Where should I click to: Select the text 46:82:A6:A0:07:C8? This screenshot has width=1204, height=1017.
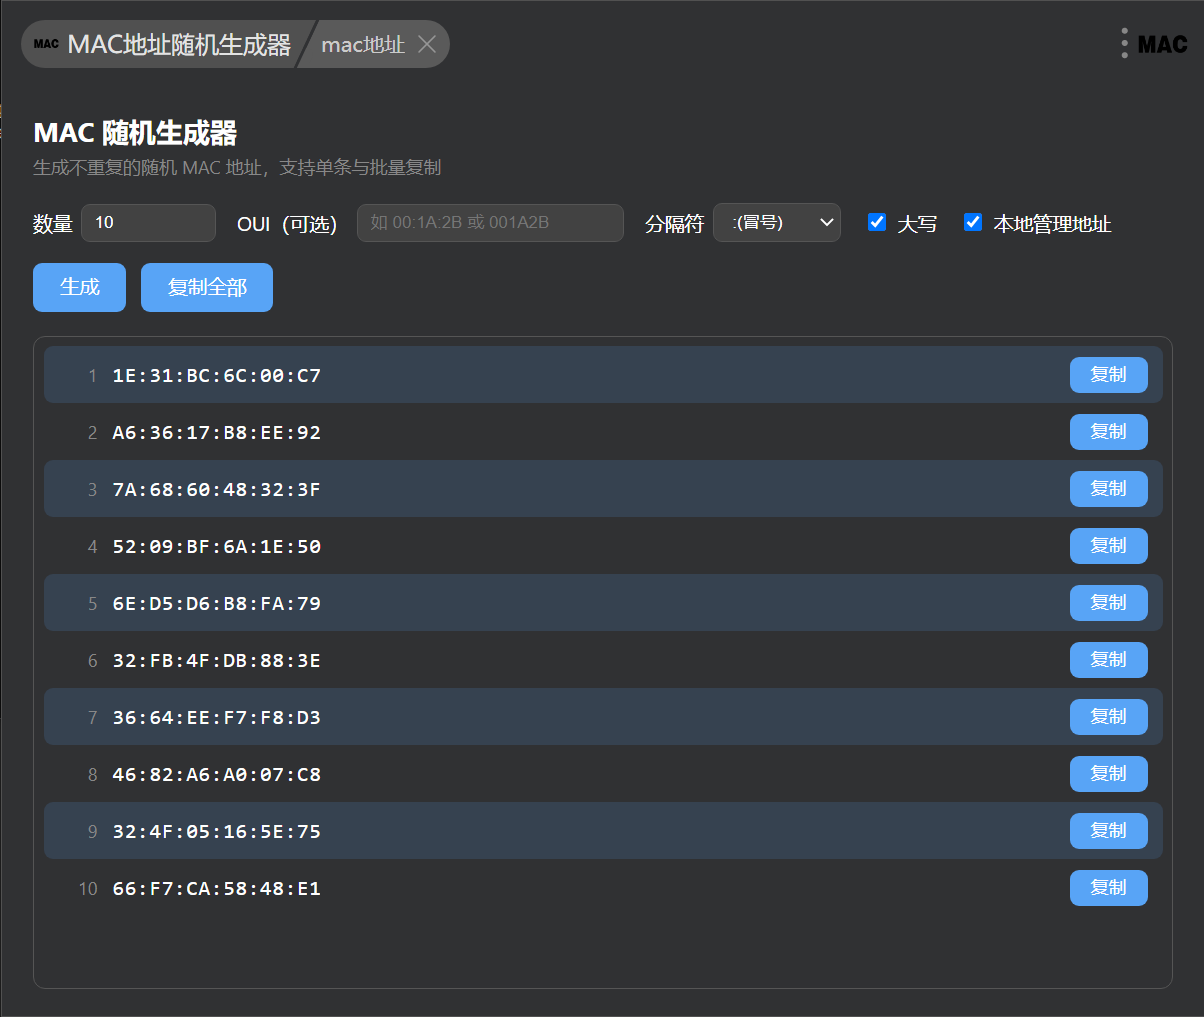coord(217,775)
